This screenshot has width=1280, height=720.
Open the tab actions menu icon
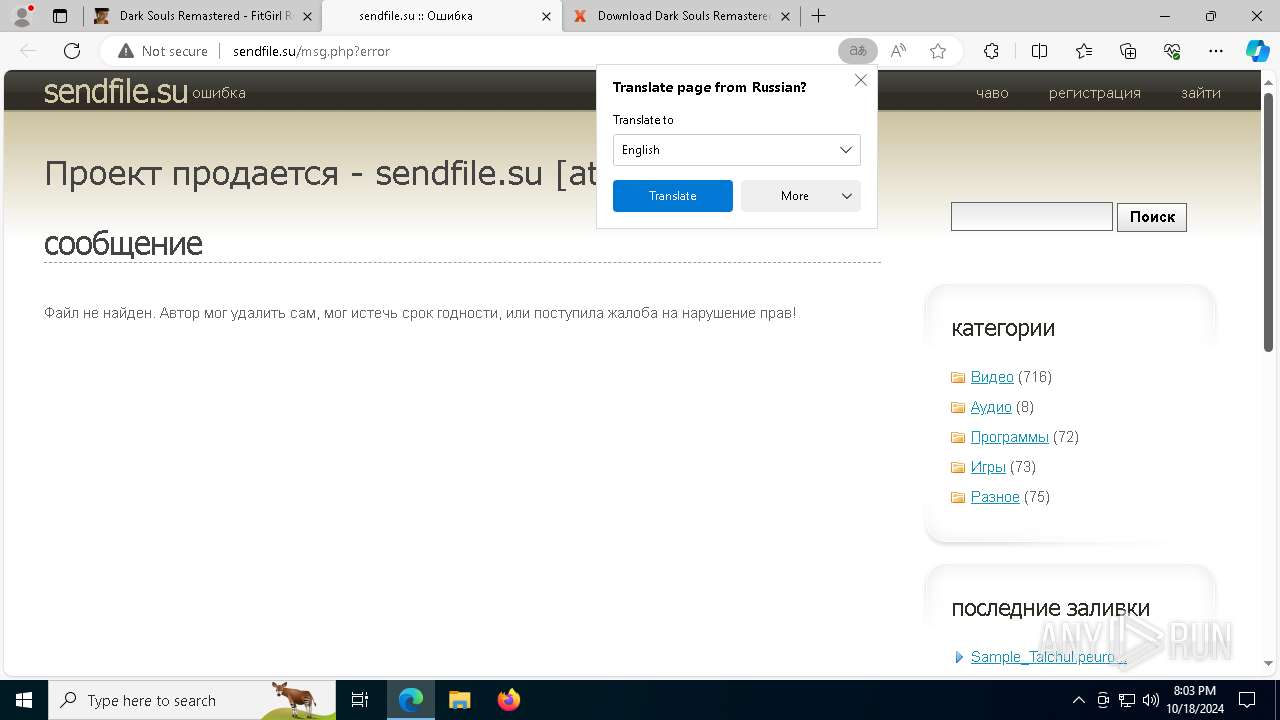click(60, 16)
